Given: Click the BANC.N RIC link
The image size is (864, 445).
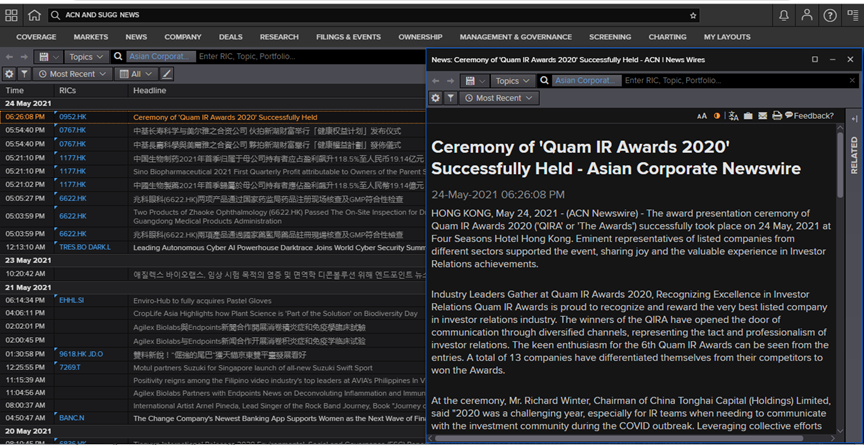Looking at the screenshot, I should point(72,418).
